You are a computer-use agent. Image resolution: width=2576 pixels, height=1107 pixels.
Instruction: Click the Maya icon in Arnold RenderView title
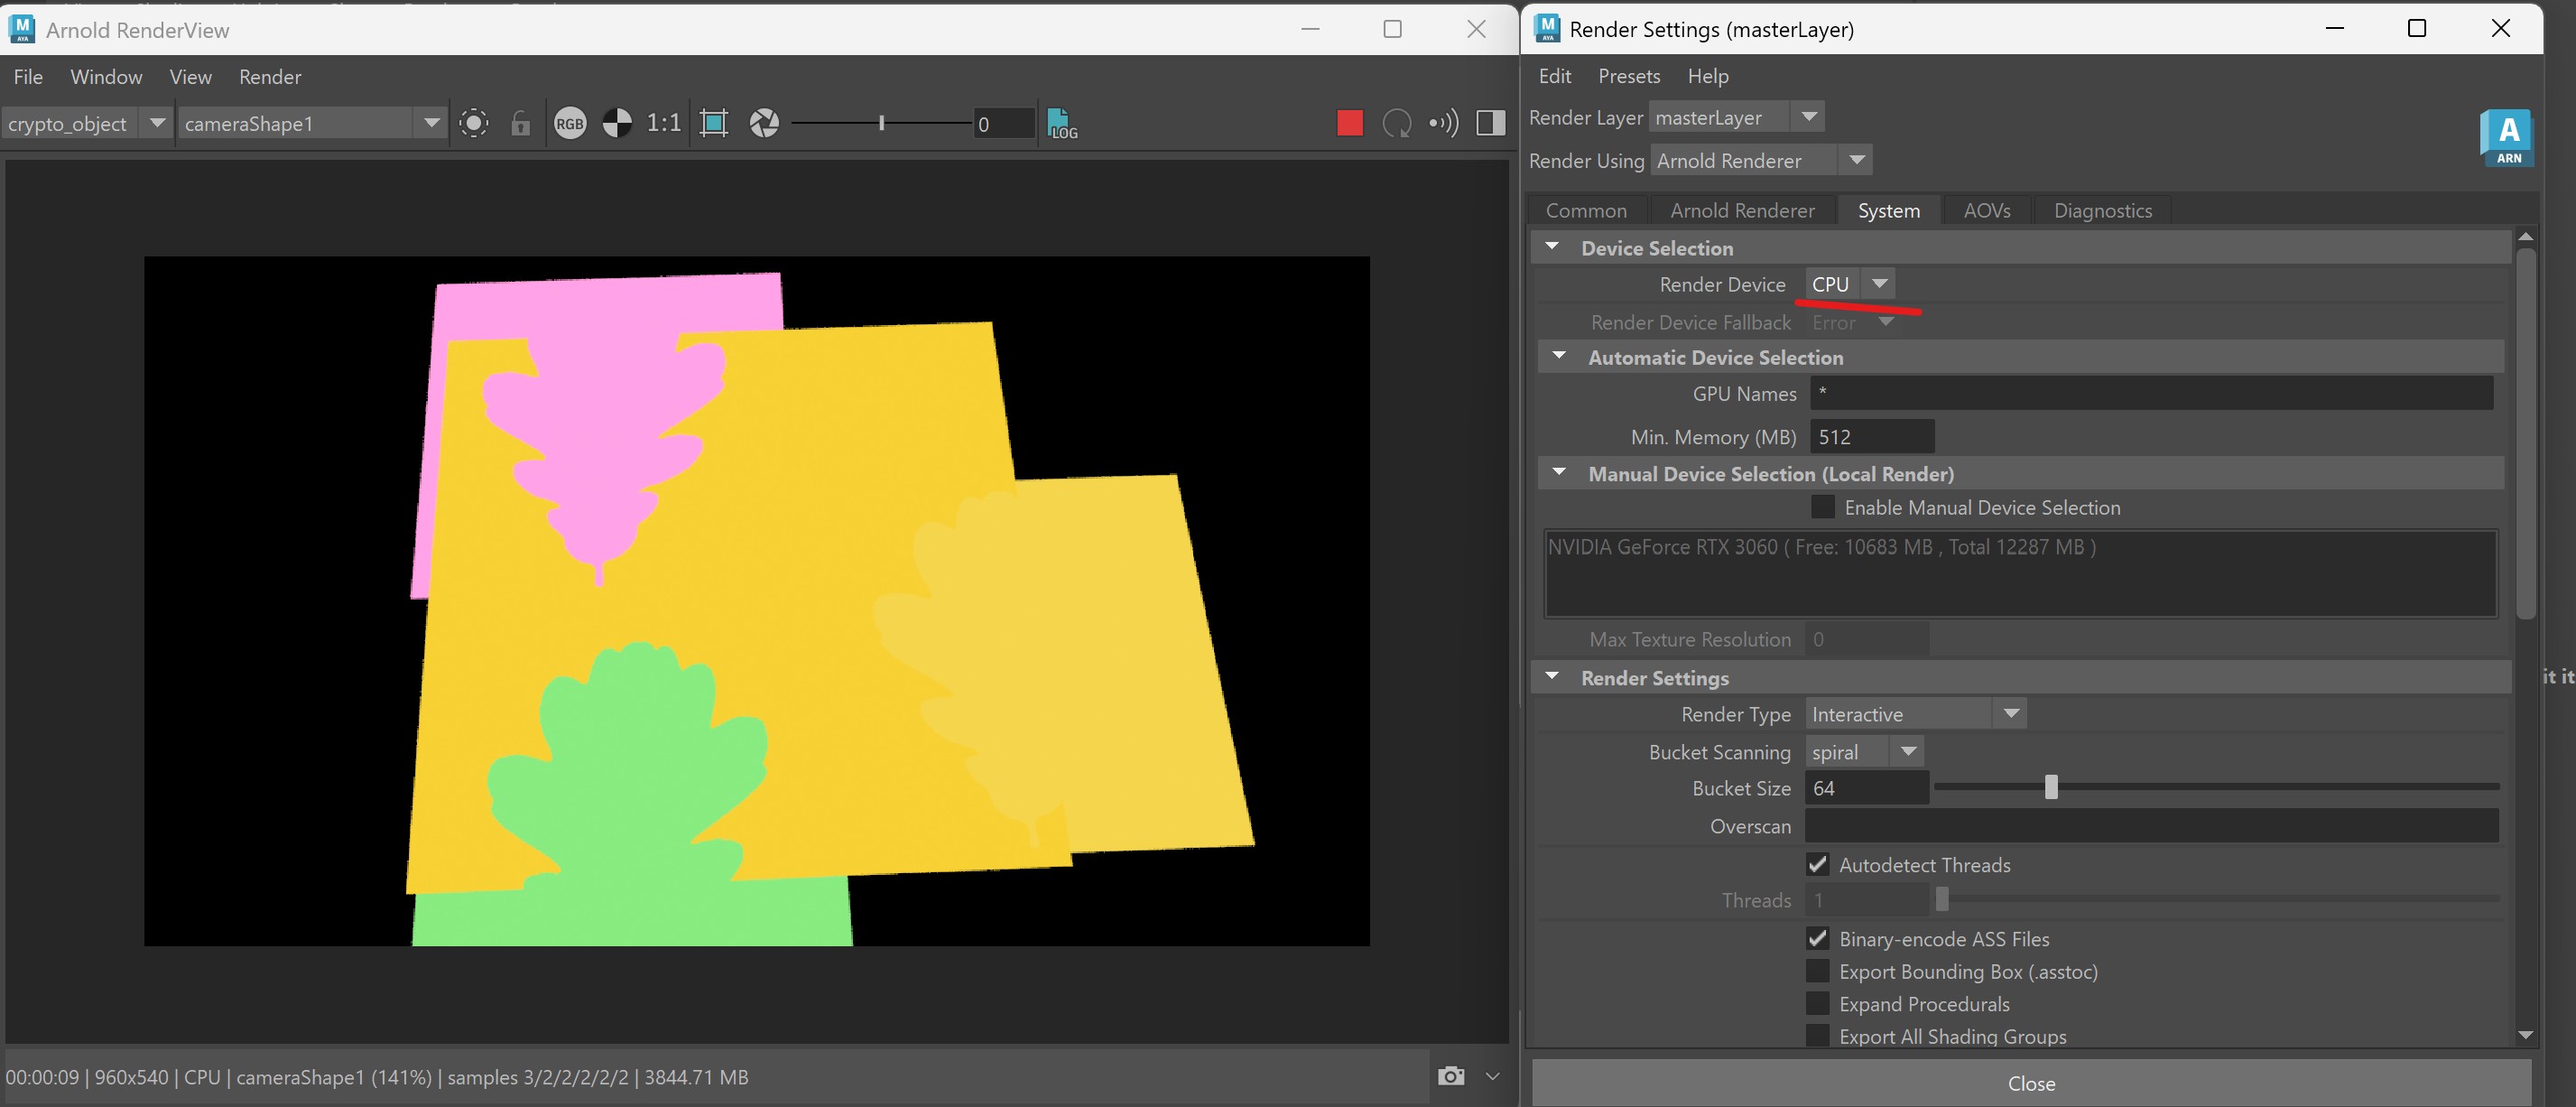[x=21, y=29]
